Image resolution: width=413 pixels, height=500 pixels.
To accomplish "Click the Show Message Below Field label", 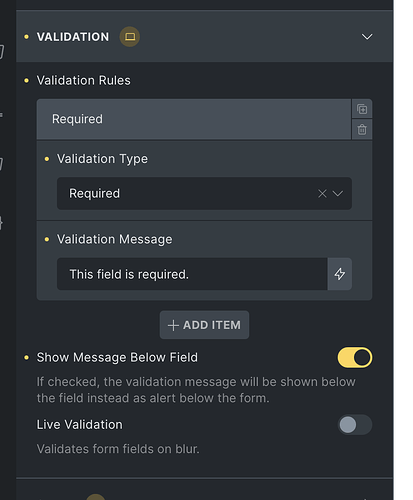I will (117, 358).
